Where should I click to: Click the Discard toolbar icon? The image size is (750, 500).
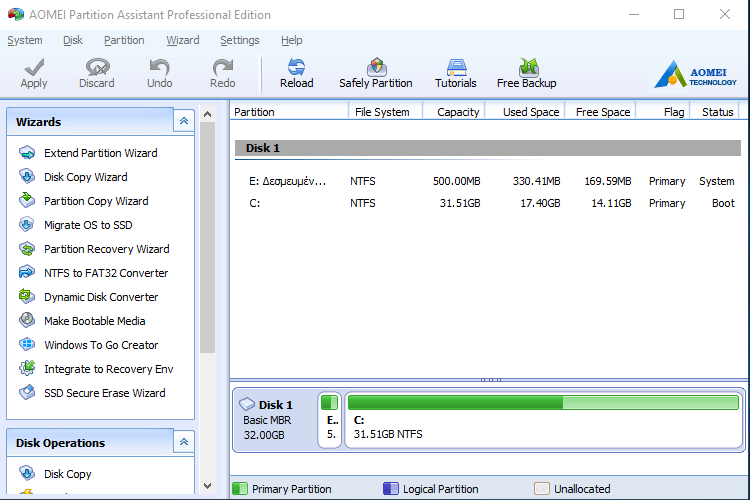[97, 67]
